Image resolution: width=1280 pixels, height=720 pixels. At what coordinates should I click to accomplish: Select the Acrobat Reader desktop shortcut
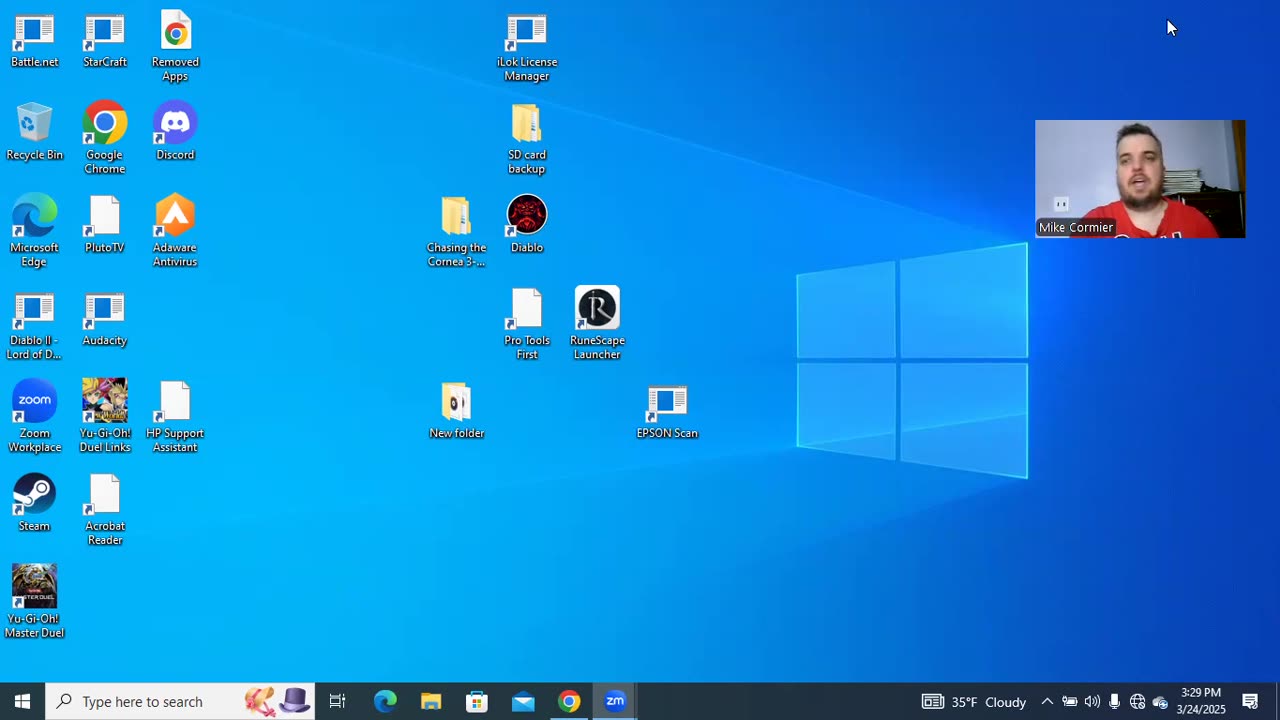pyautogui.click(x=105, y=510)
